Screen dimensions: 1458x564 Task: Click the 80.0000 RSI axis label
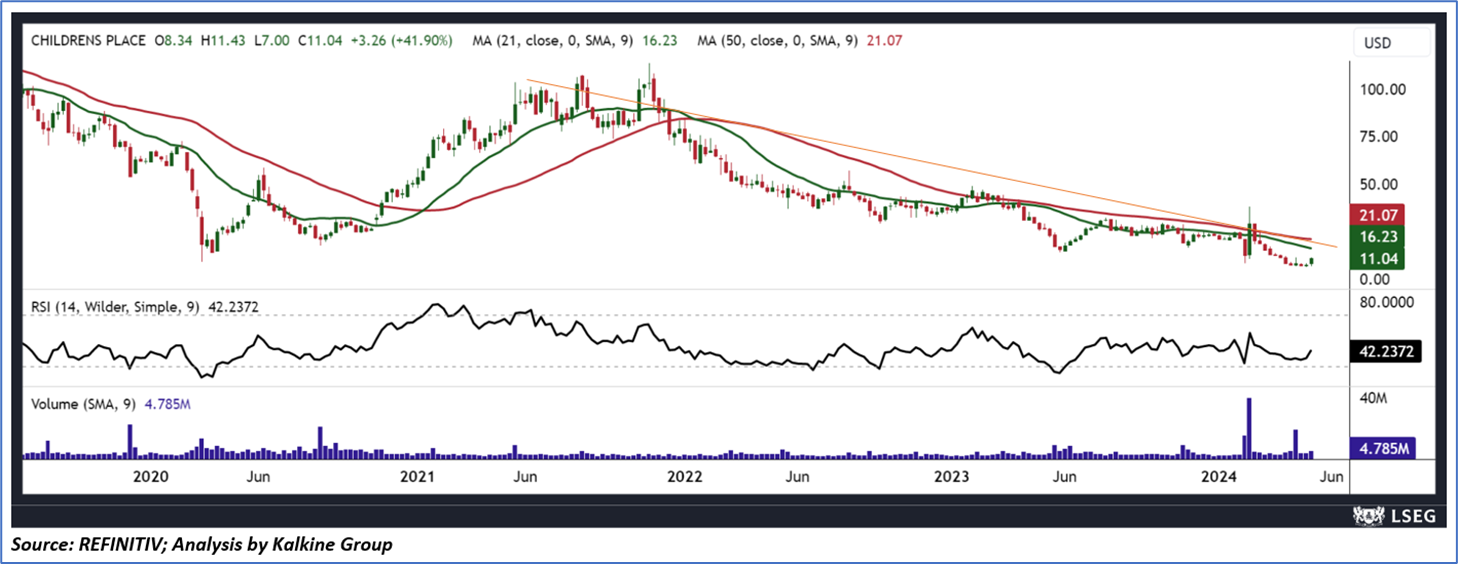[x=1386, y=301]
